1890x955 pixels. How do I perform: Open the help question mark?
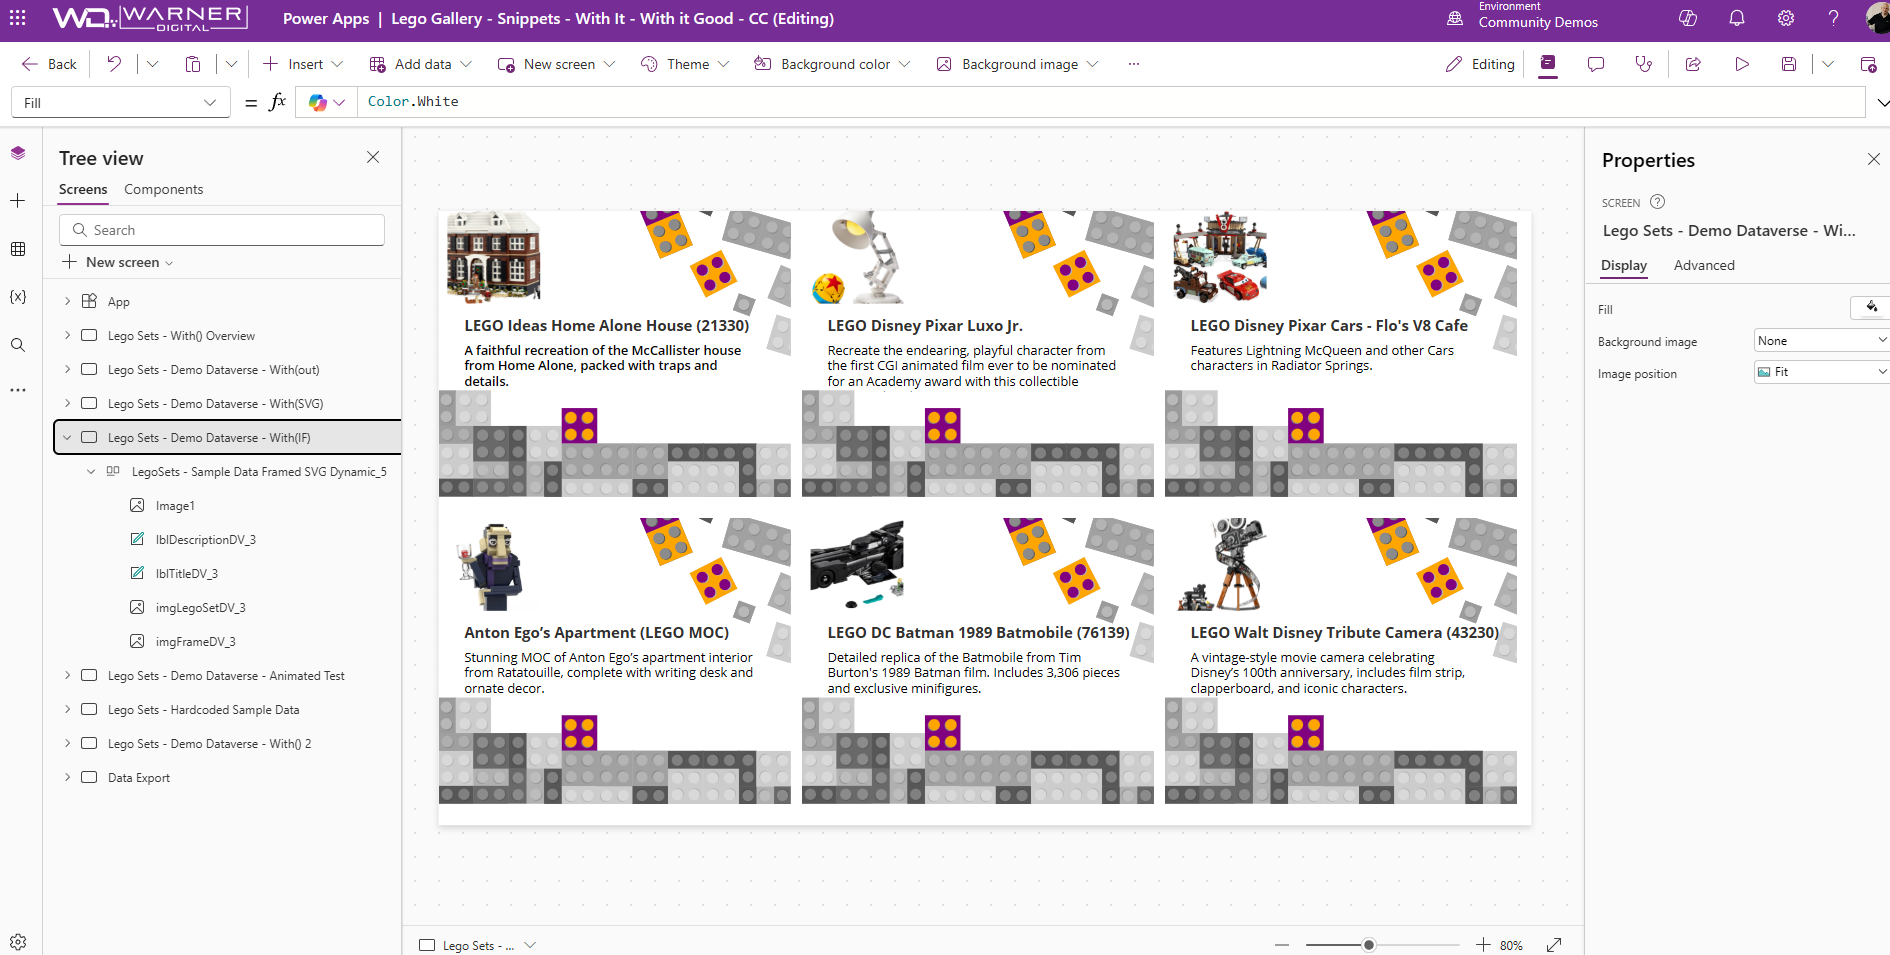pos(1834,18)
